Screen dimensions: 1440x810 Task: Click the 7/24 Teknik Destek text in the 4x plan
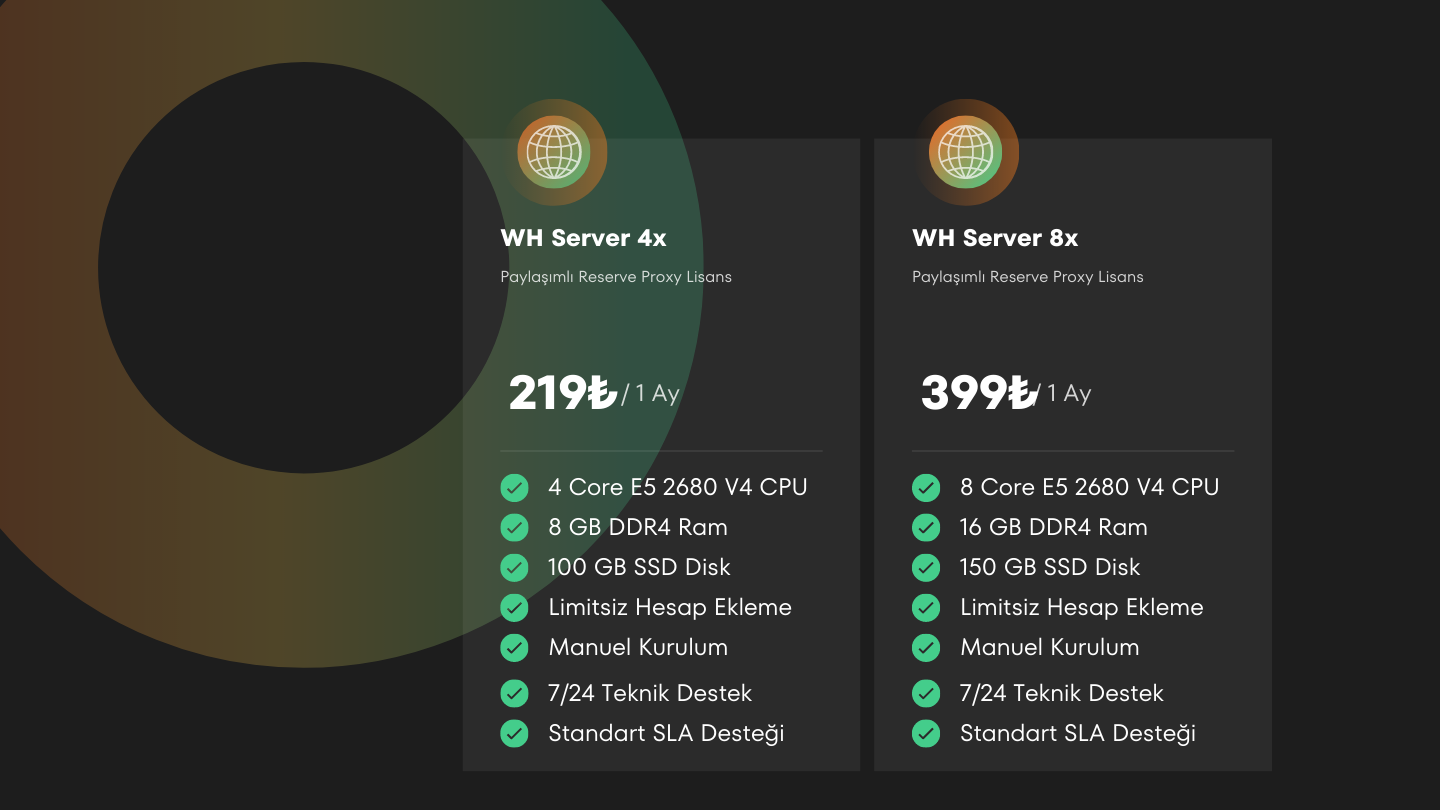click(x=650, y=693)
